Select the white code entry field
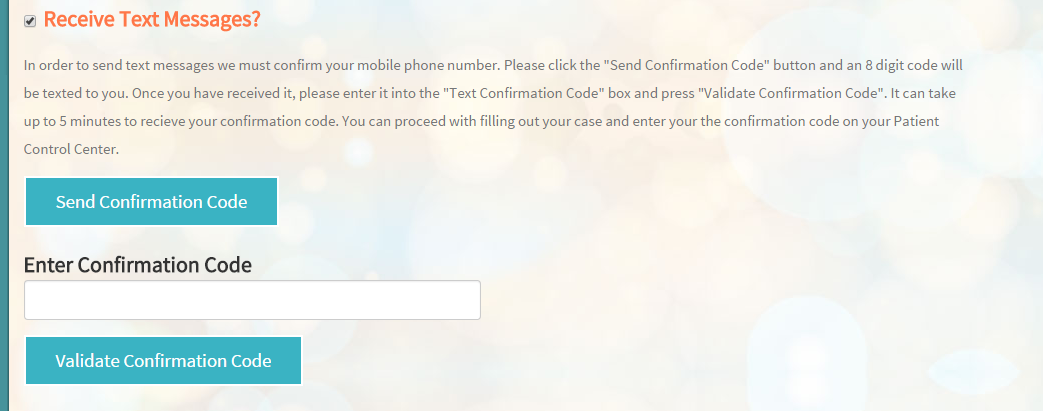This screenshot has height=411, width=1043. click(252, 300)
